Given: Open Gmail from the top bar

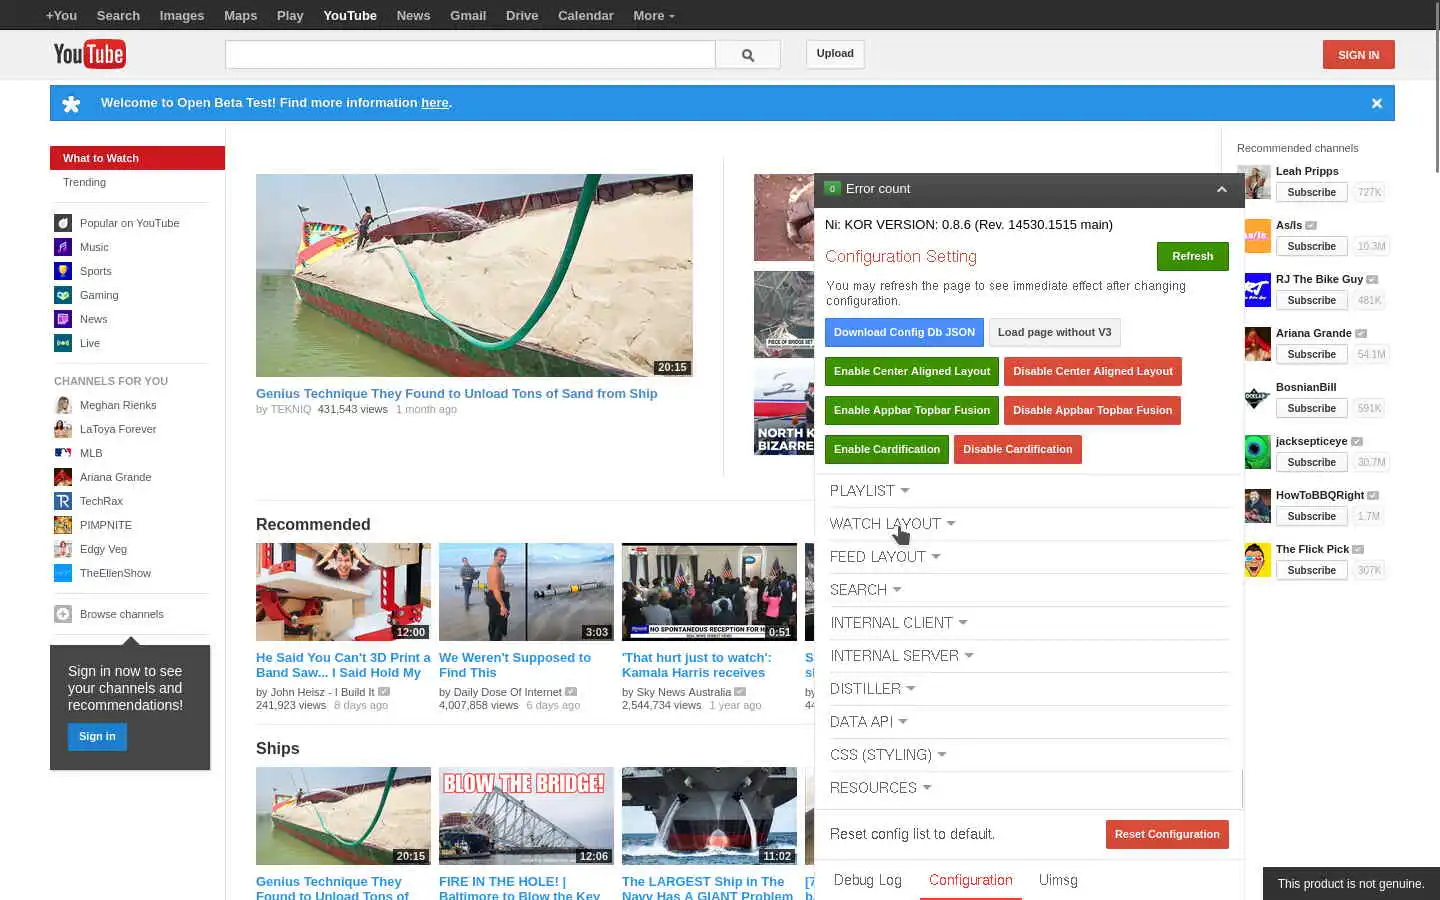Looking at the screenshot, I should tap(468, 15).
